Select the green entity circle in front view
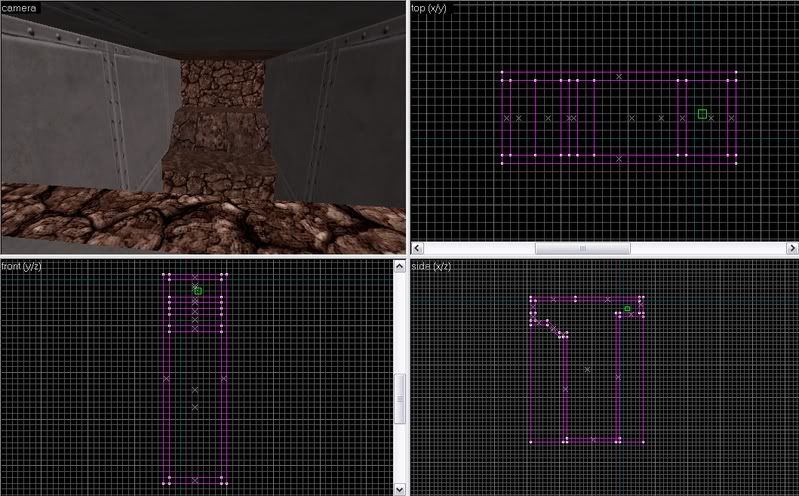This screenshot has height=496, width=799. [198, 290]
